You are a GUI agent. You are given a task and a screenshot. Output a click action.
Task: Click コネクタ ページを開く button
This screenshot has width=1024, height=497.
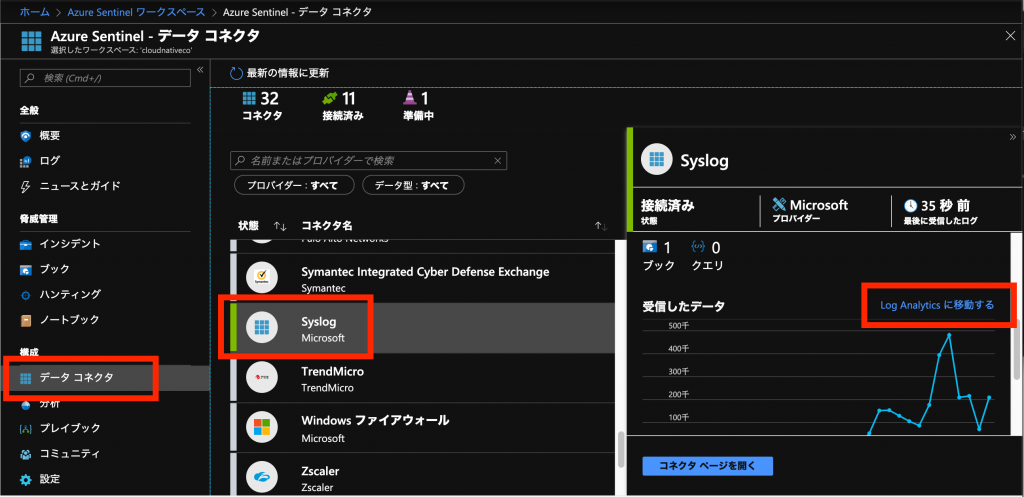708,466
